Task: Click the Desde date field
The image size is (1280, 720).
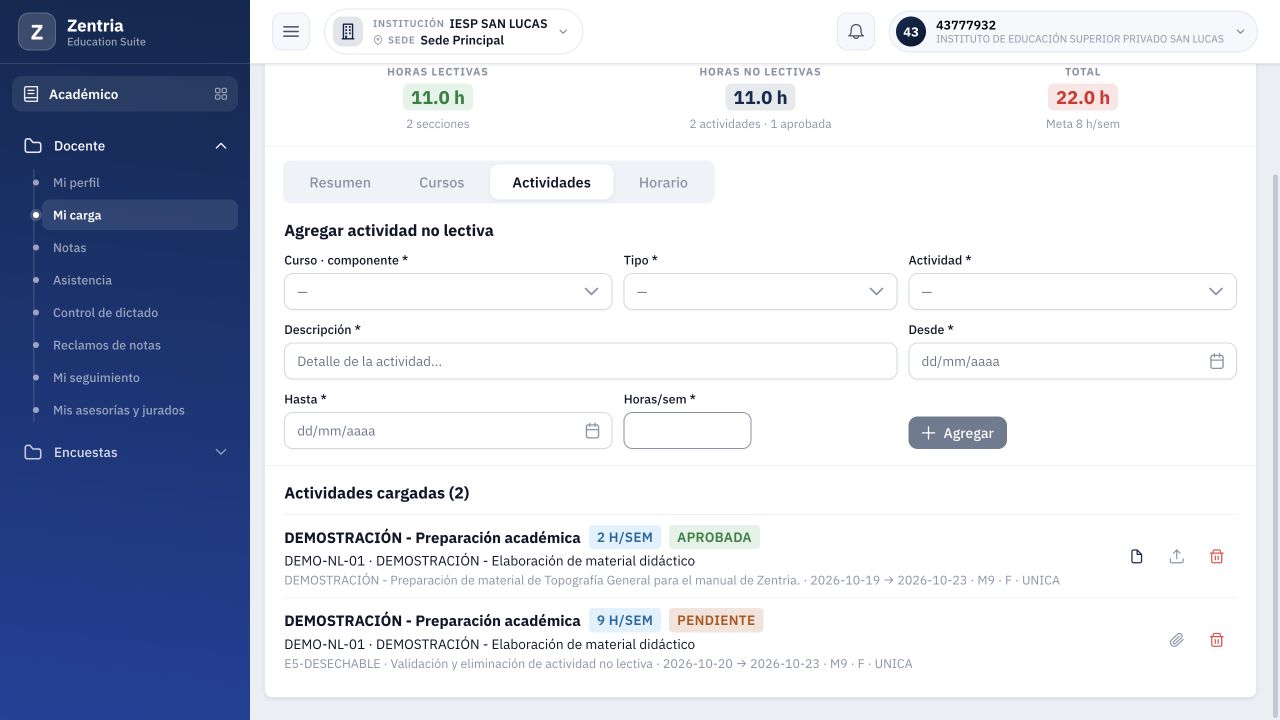Action: tap(1072, 361)
